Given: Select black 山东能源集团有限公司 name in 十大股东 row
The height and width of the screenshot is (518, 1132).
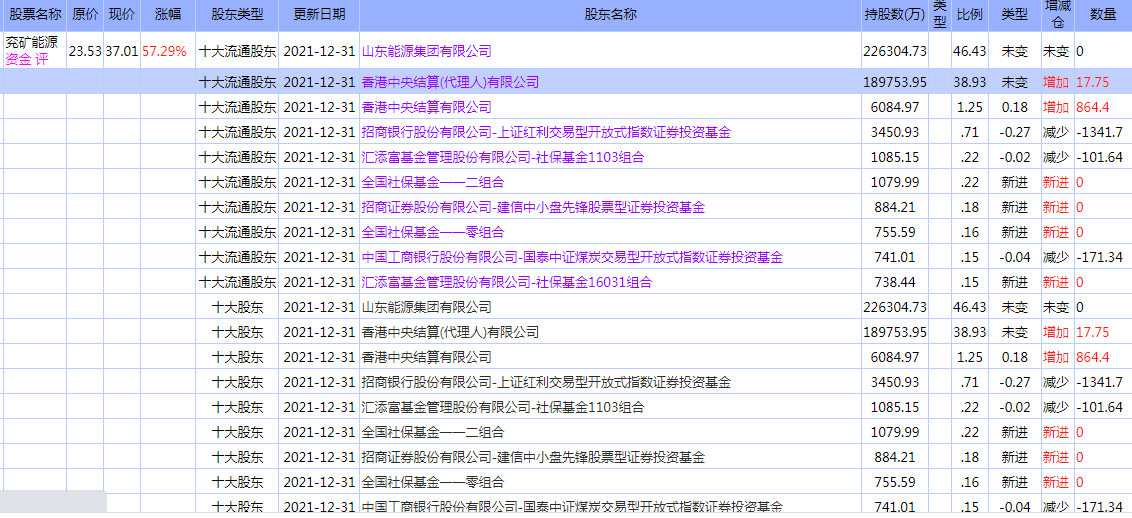Looking at the screenshot, I should [x=426, y=307].
